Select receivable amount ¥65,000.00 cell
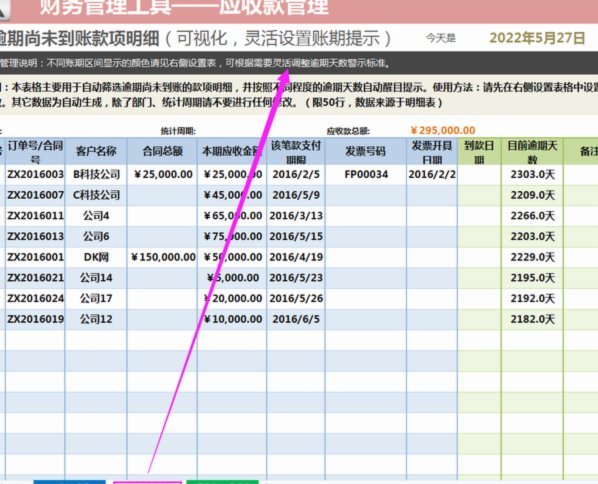Image resolution: width=598 pixels, height=484 pixels. pos(232,216)
